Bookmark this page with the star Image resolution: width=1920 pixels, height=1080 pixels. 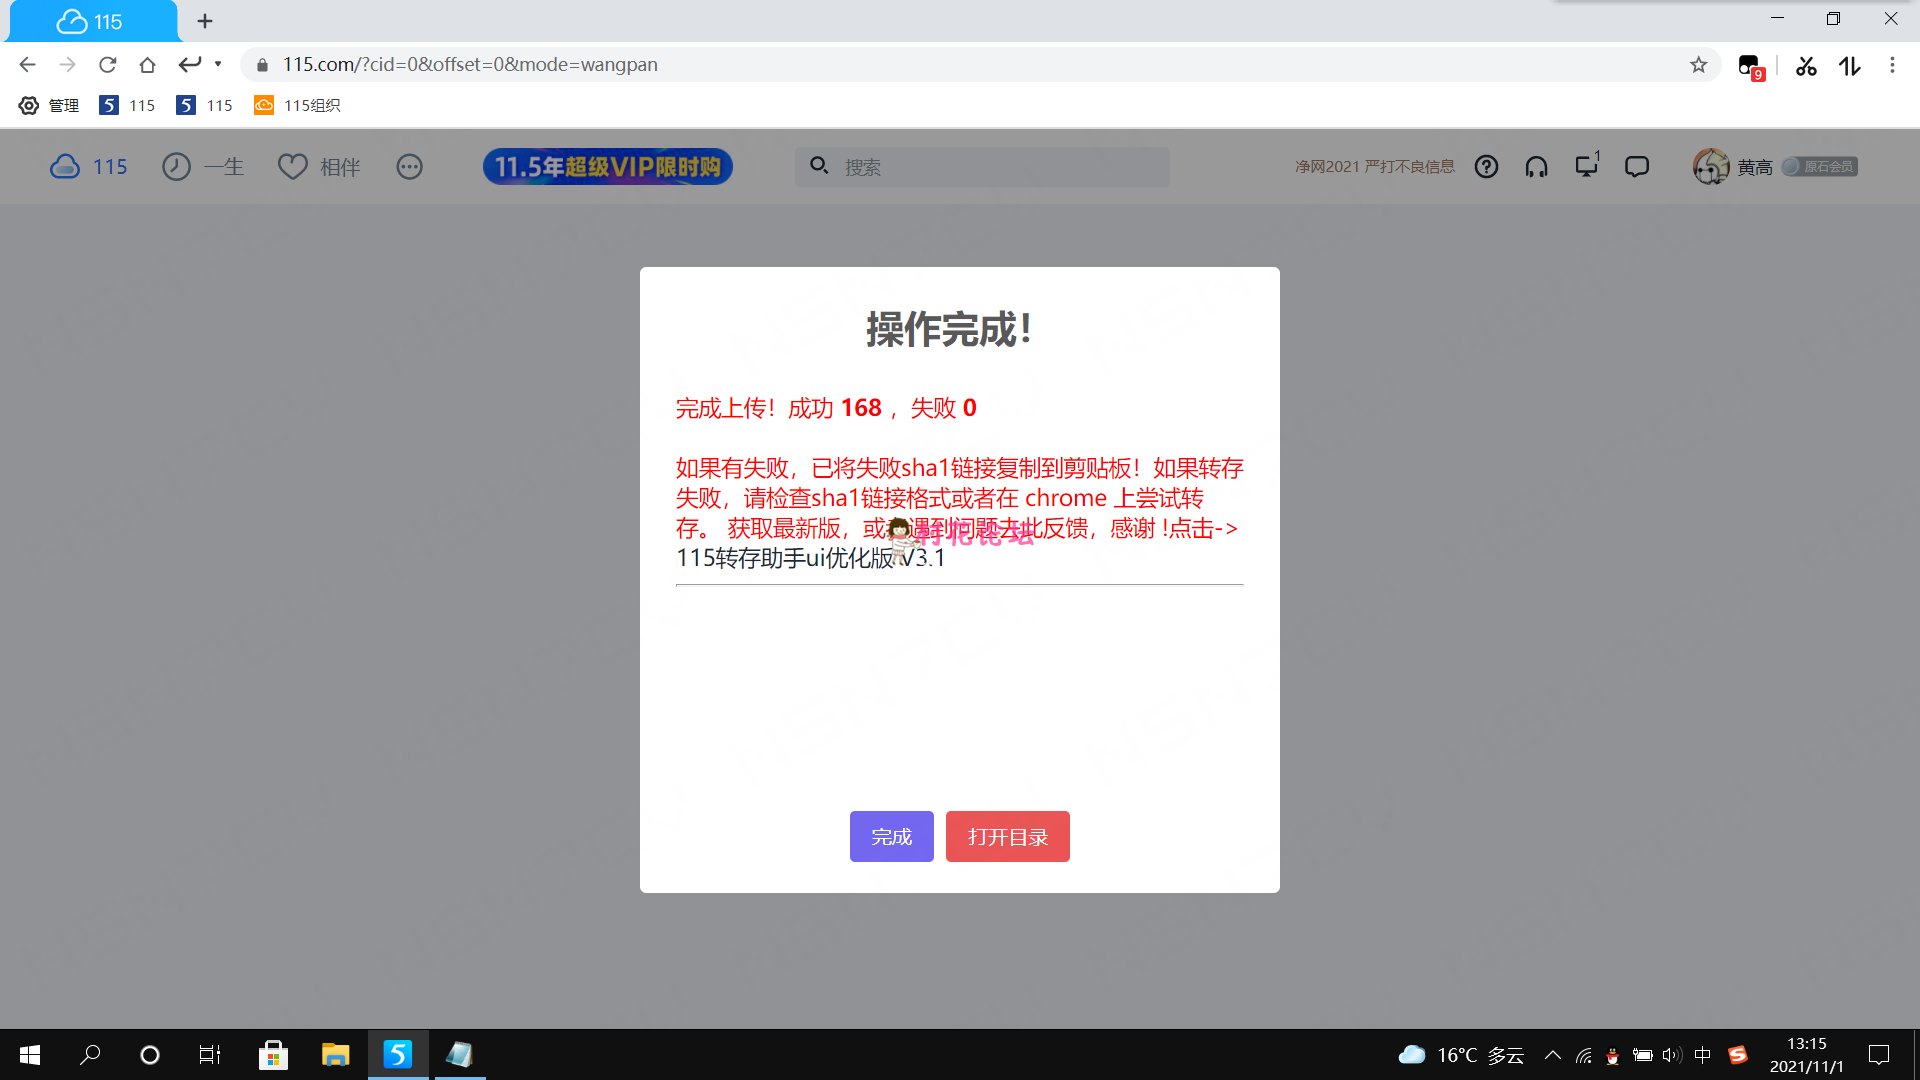coord(1698,65)
